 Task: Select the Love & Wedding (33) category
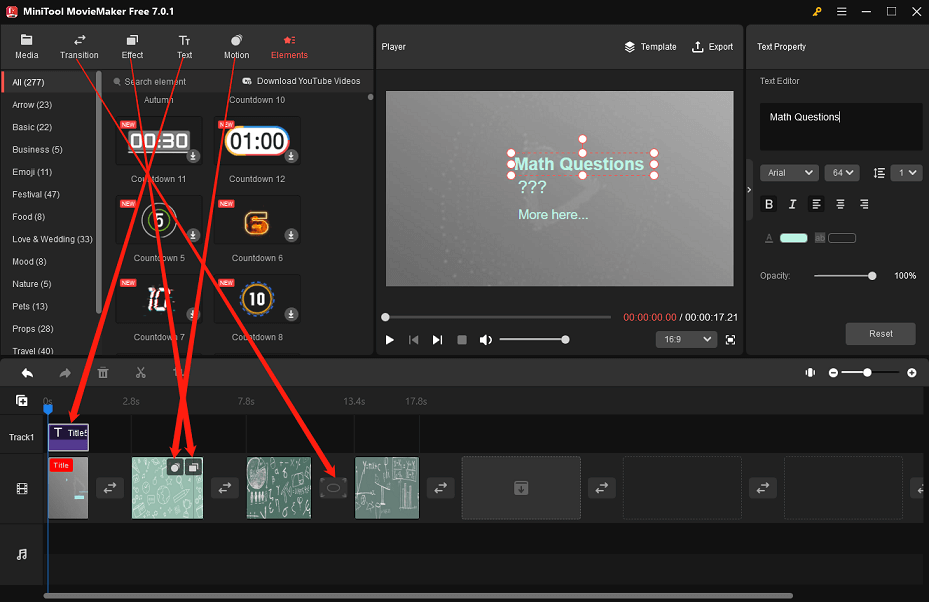coord(52,239)
